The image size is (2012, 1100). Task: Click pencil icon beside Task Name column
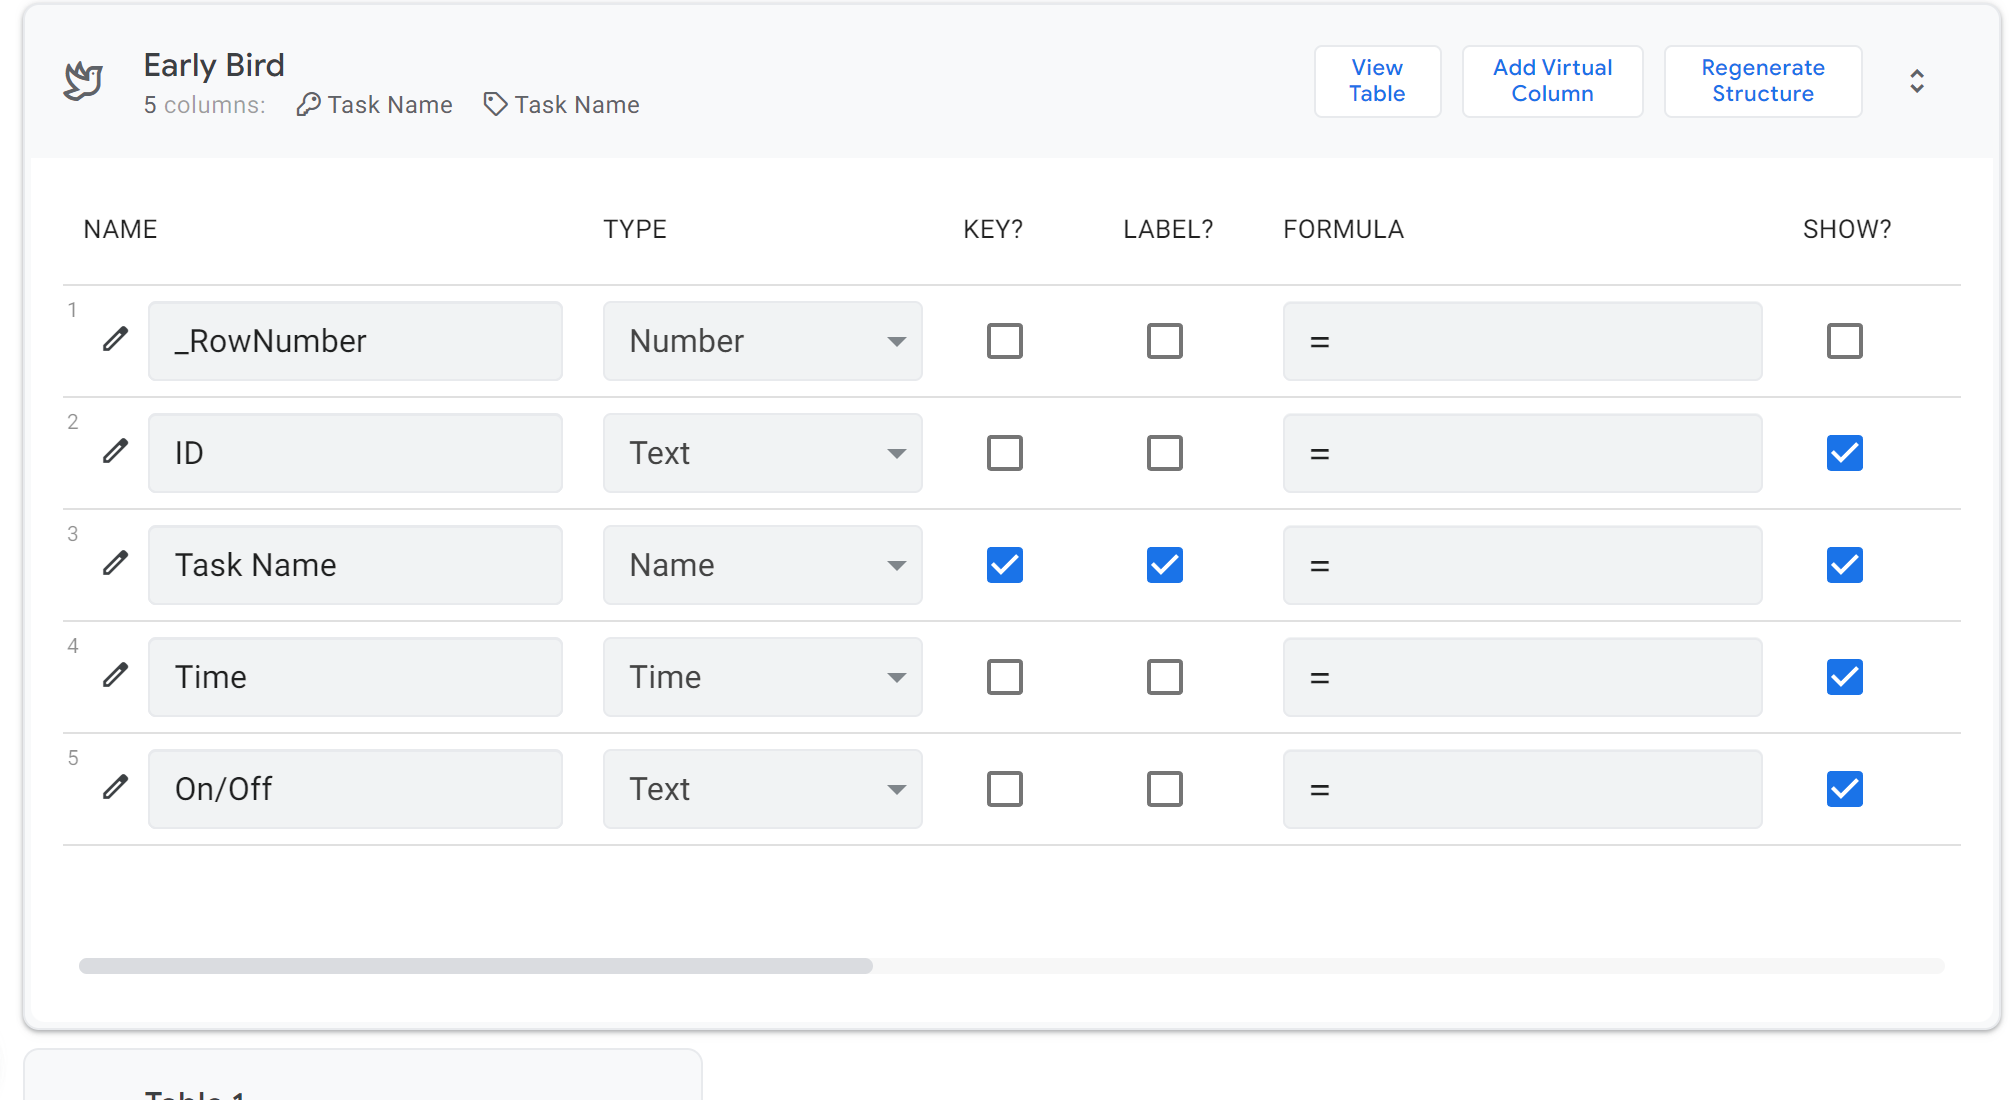click(x=116, y=563)
